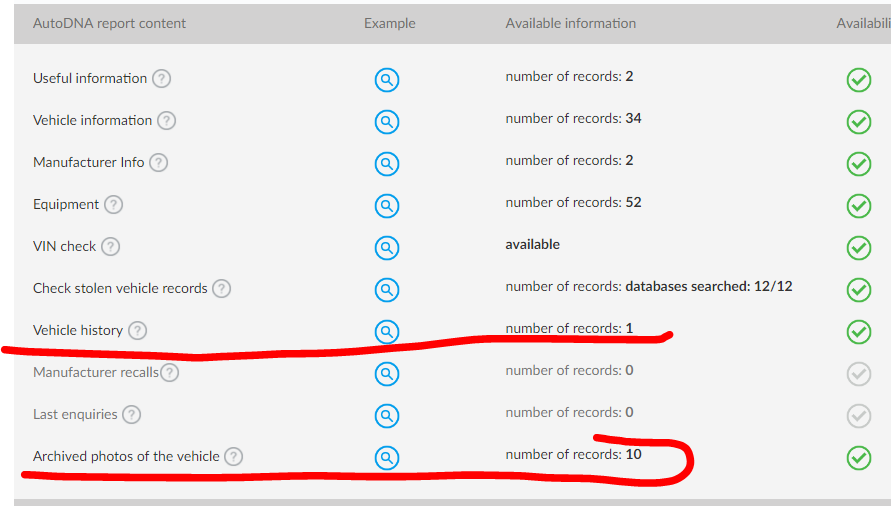This screenshot has width=891, height=506.
Task: Open the stolen vehicle records example magnifier
Action: pos(387,290)
